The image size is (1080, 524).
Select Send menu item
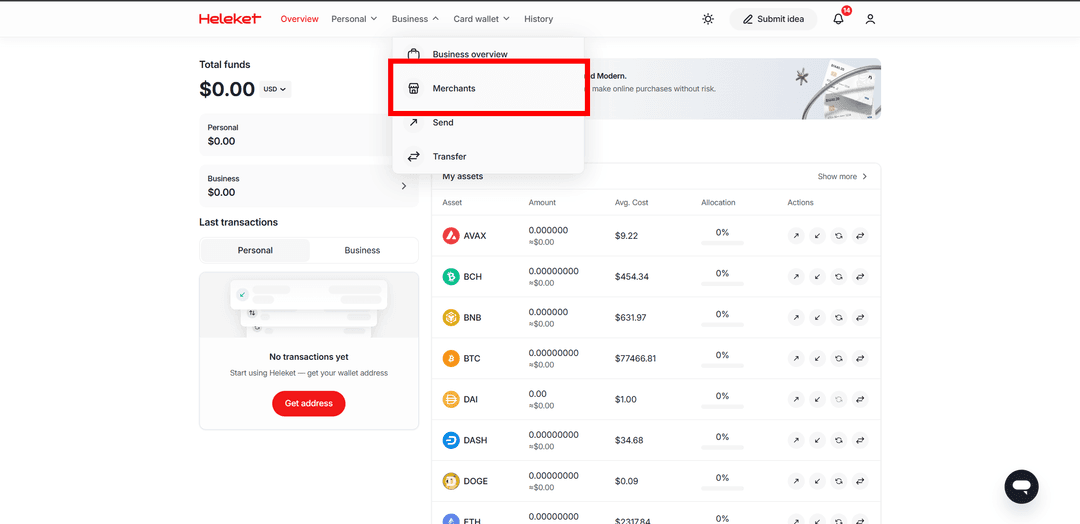[x=488, y=123]
